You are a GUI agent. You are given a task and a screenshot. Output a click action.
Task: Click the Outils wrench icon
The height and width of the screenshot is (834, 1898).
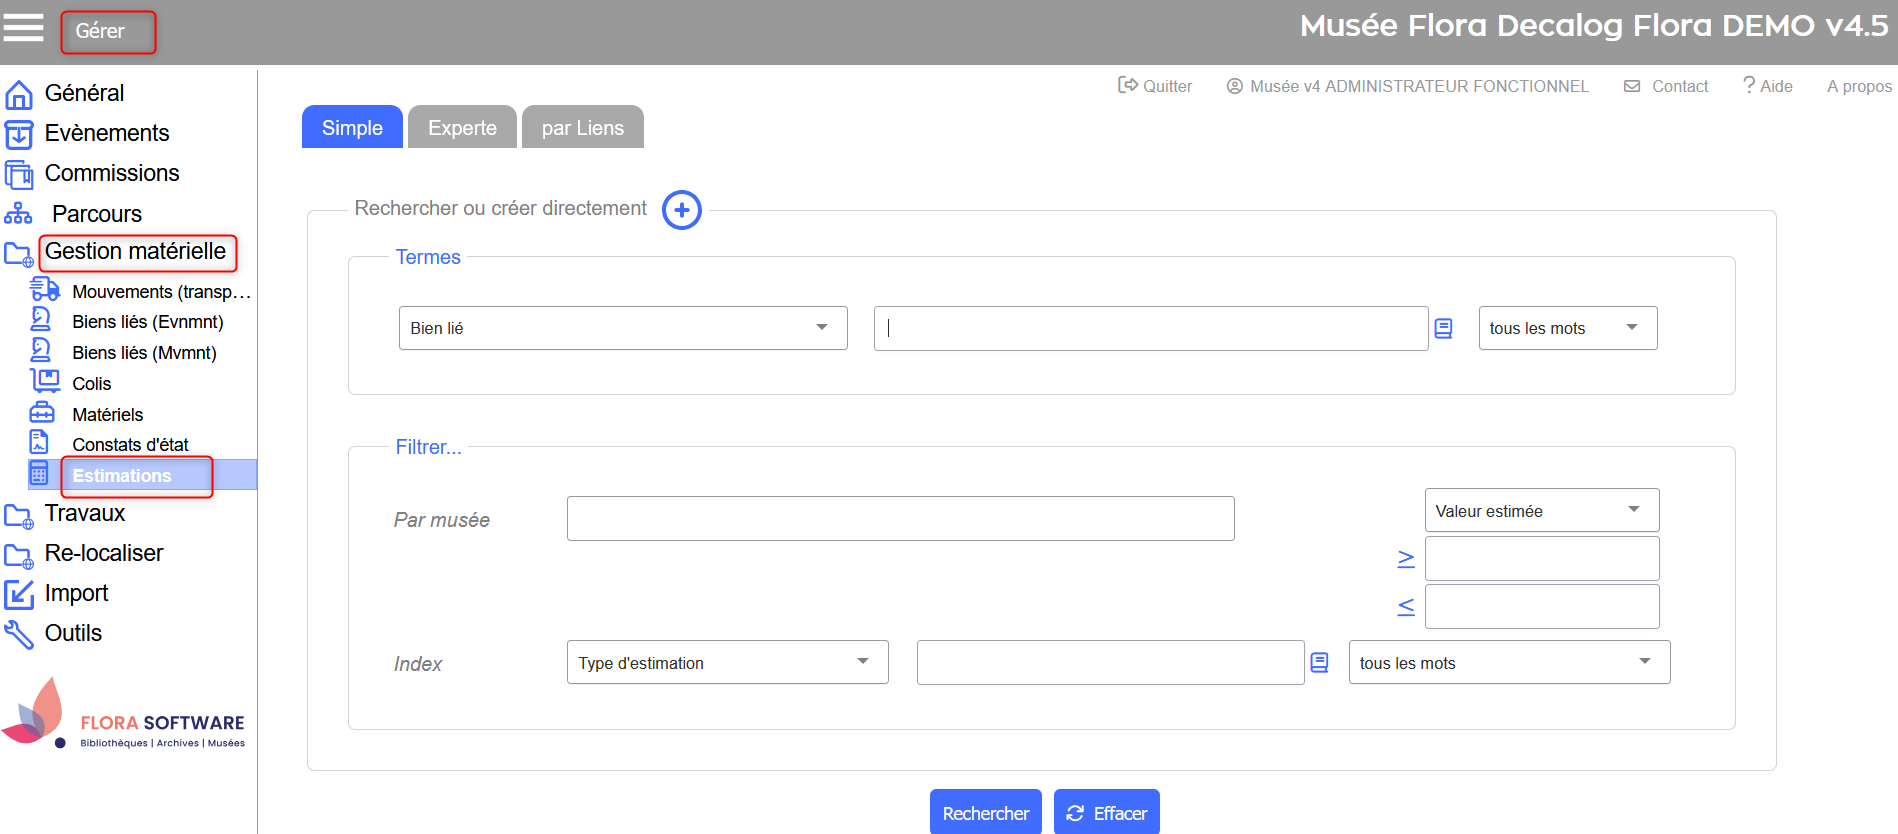(19, 634)
